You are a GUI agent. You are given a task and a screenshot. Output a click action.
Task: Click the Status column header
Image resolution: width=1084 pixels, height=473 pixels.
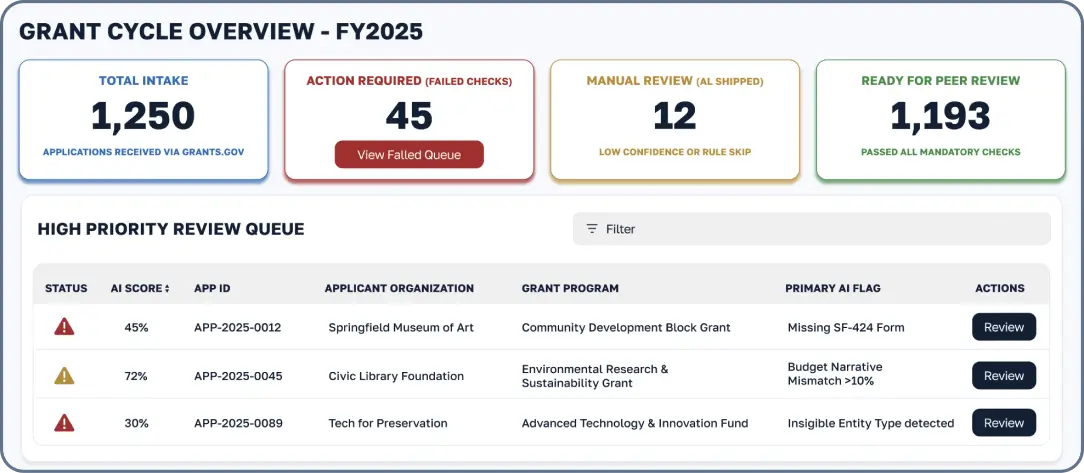66,288
